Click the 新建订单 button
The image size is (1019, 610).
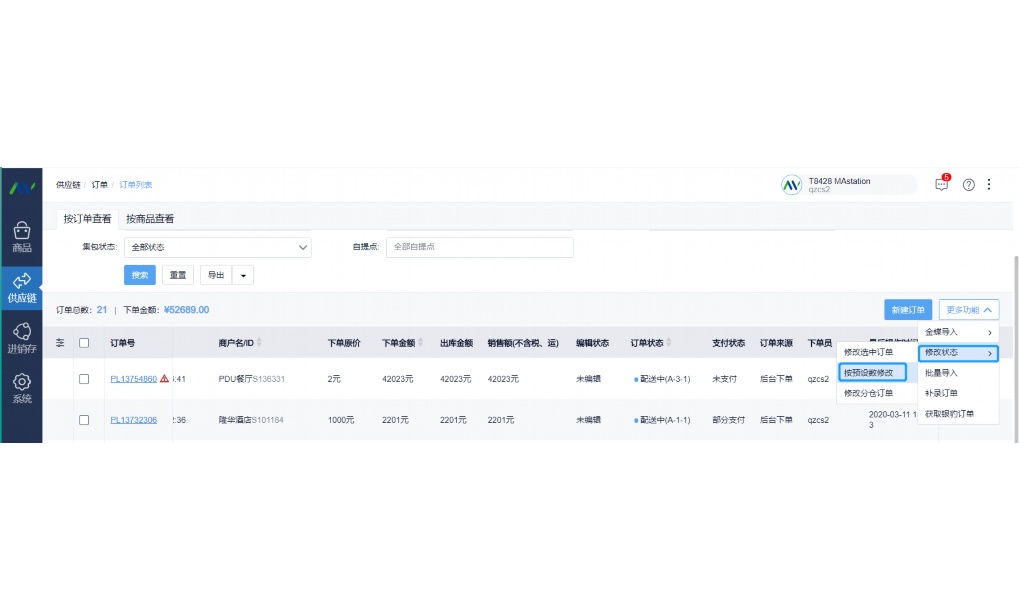click(x=908, y=310)
